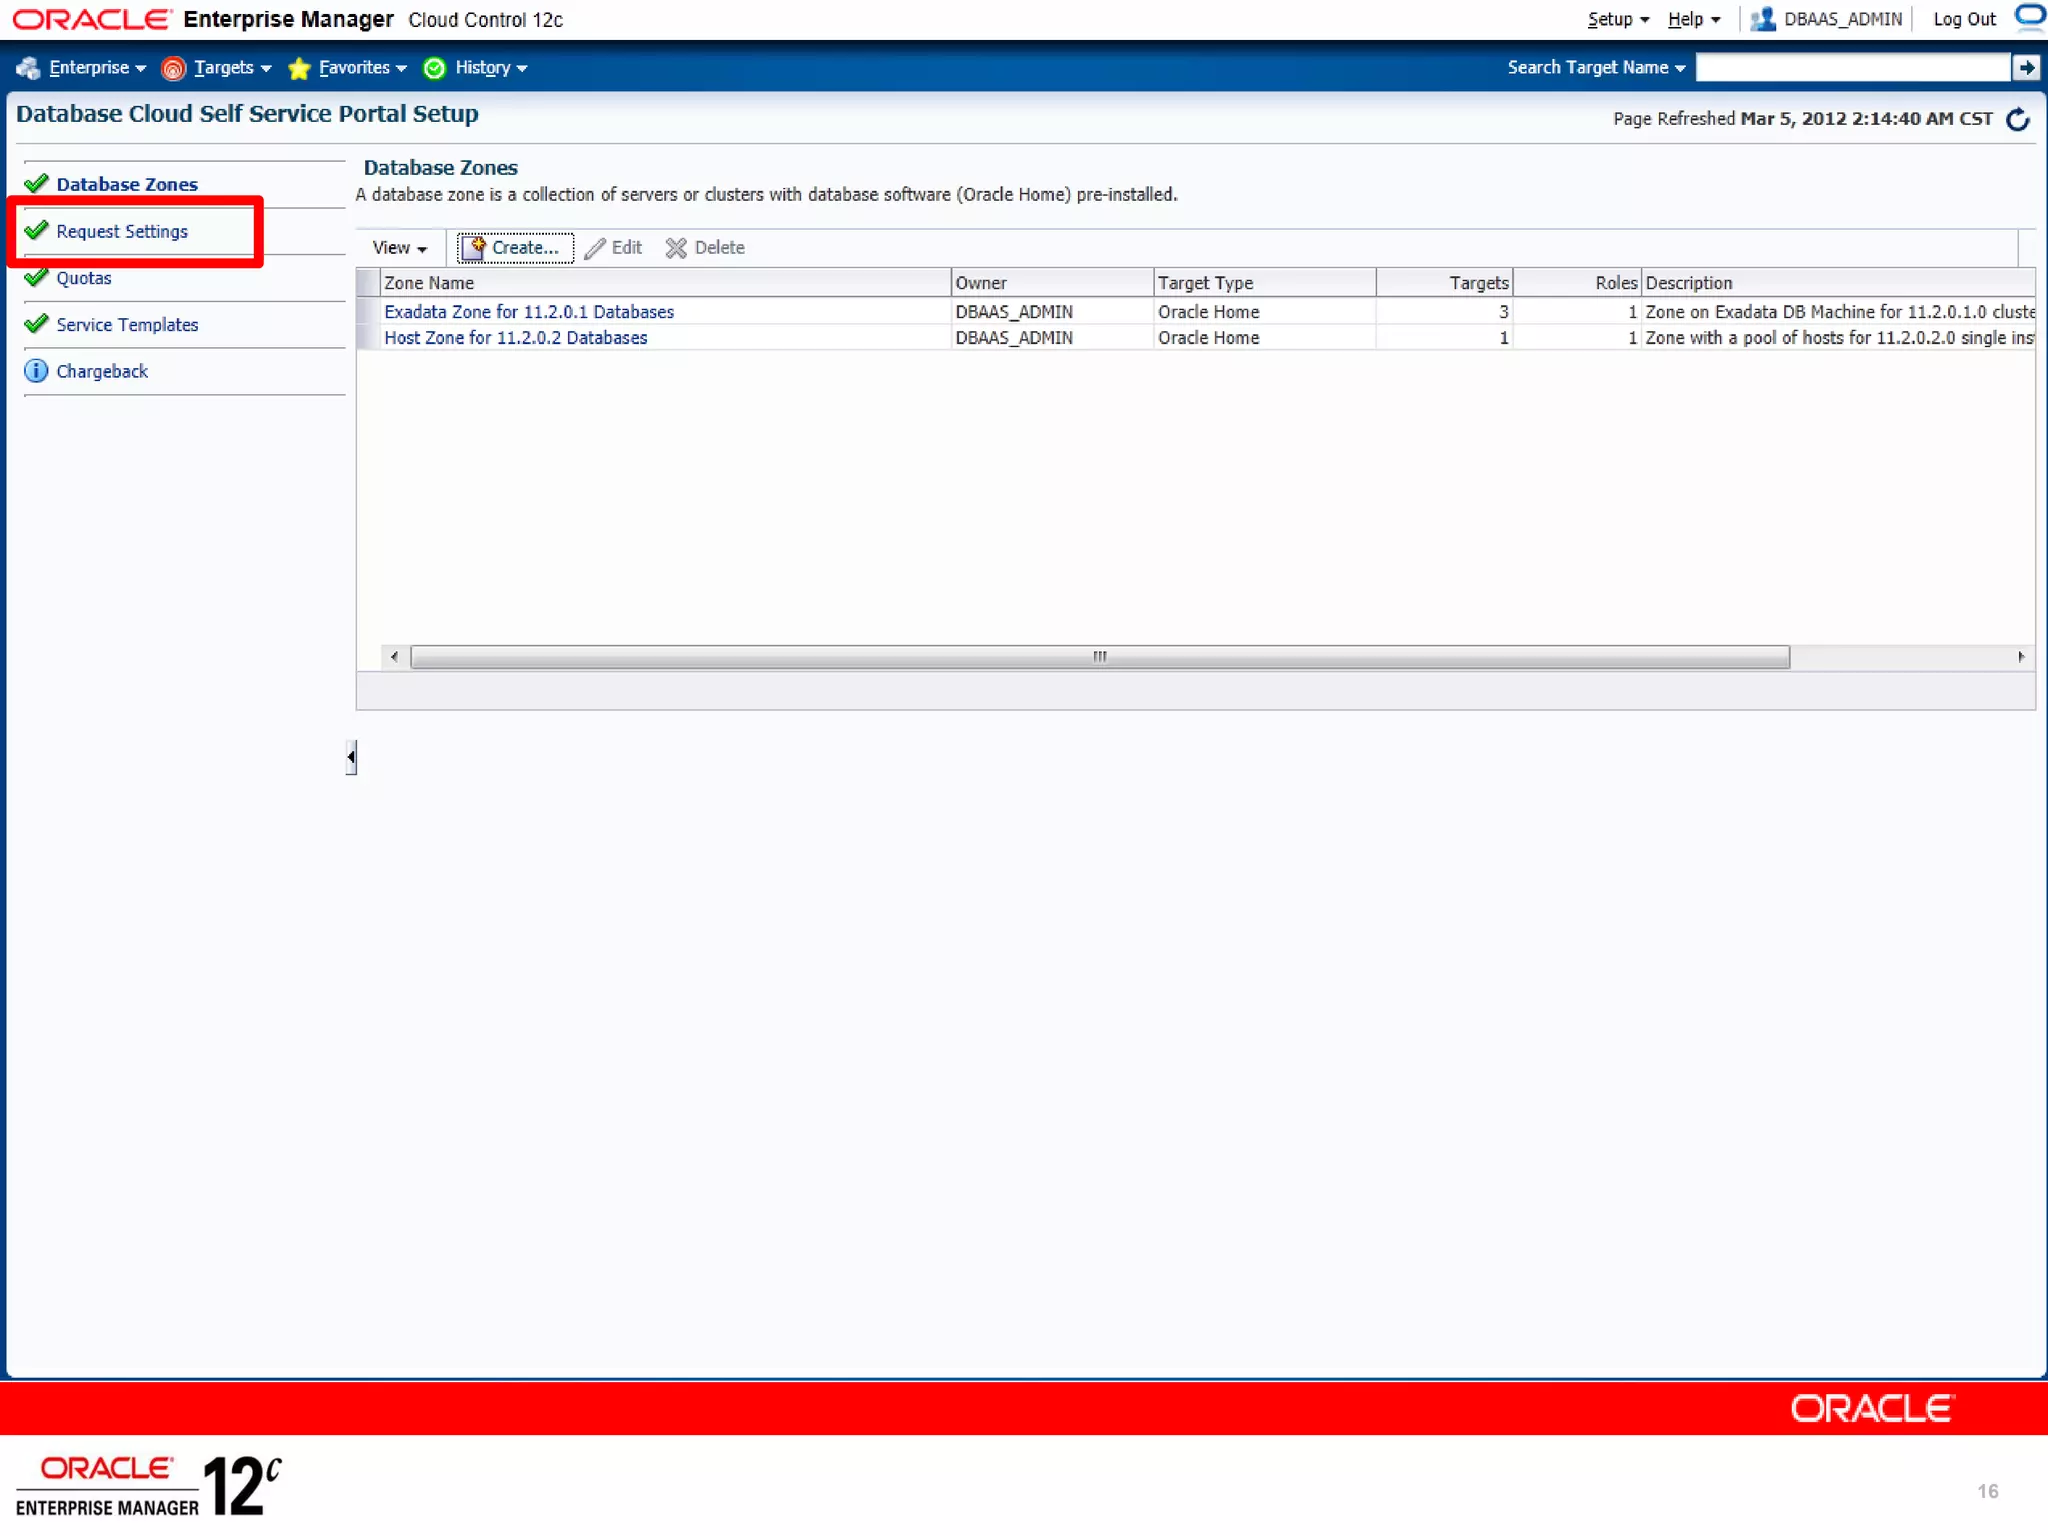Go to Request Settings page
The height and width of the screenshot is (1536, 2048).
click(122, 231)
